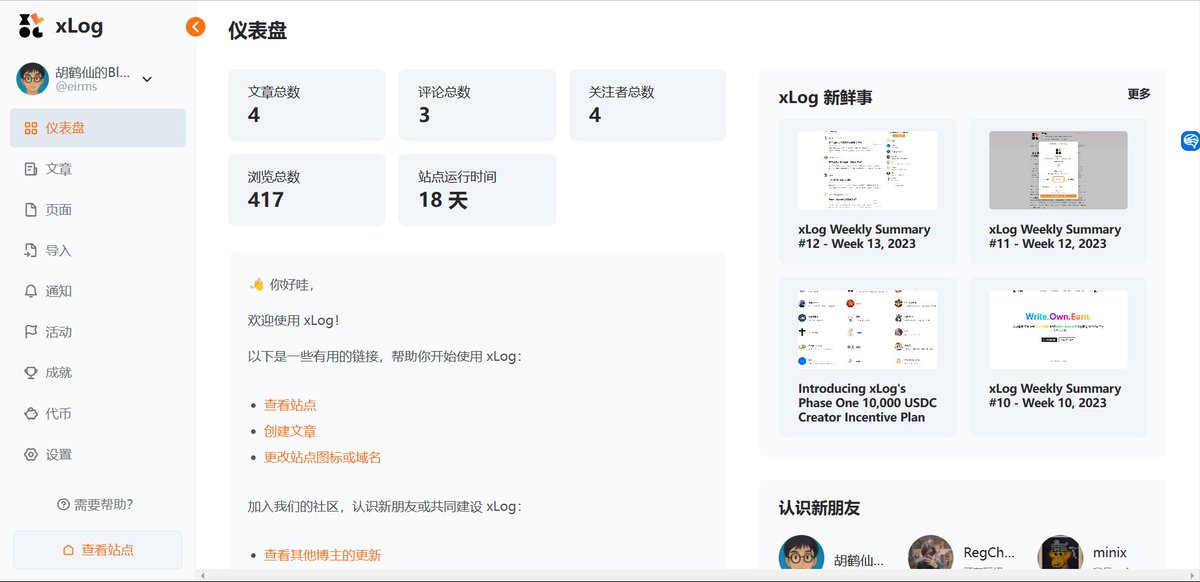Viewport: 1200px width, 582px height.
Task: Open Weekly Summary #10 thumbnail
Action: [1058, 330]
